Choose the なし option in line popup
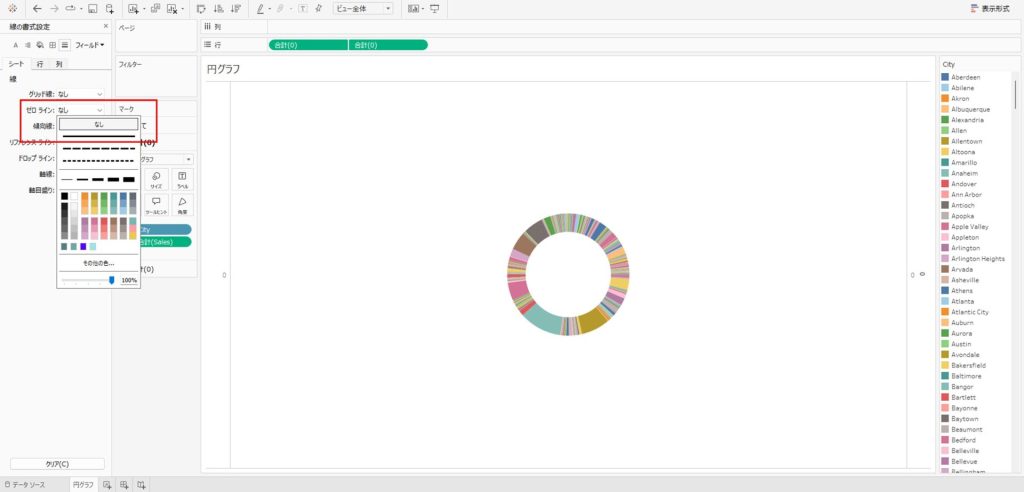Viewport: 1024px width, 492px height. coord(98,124)
